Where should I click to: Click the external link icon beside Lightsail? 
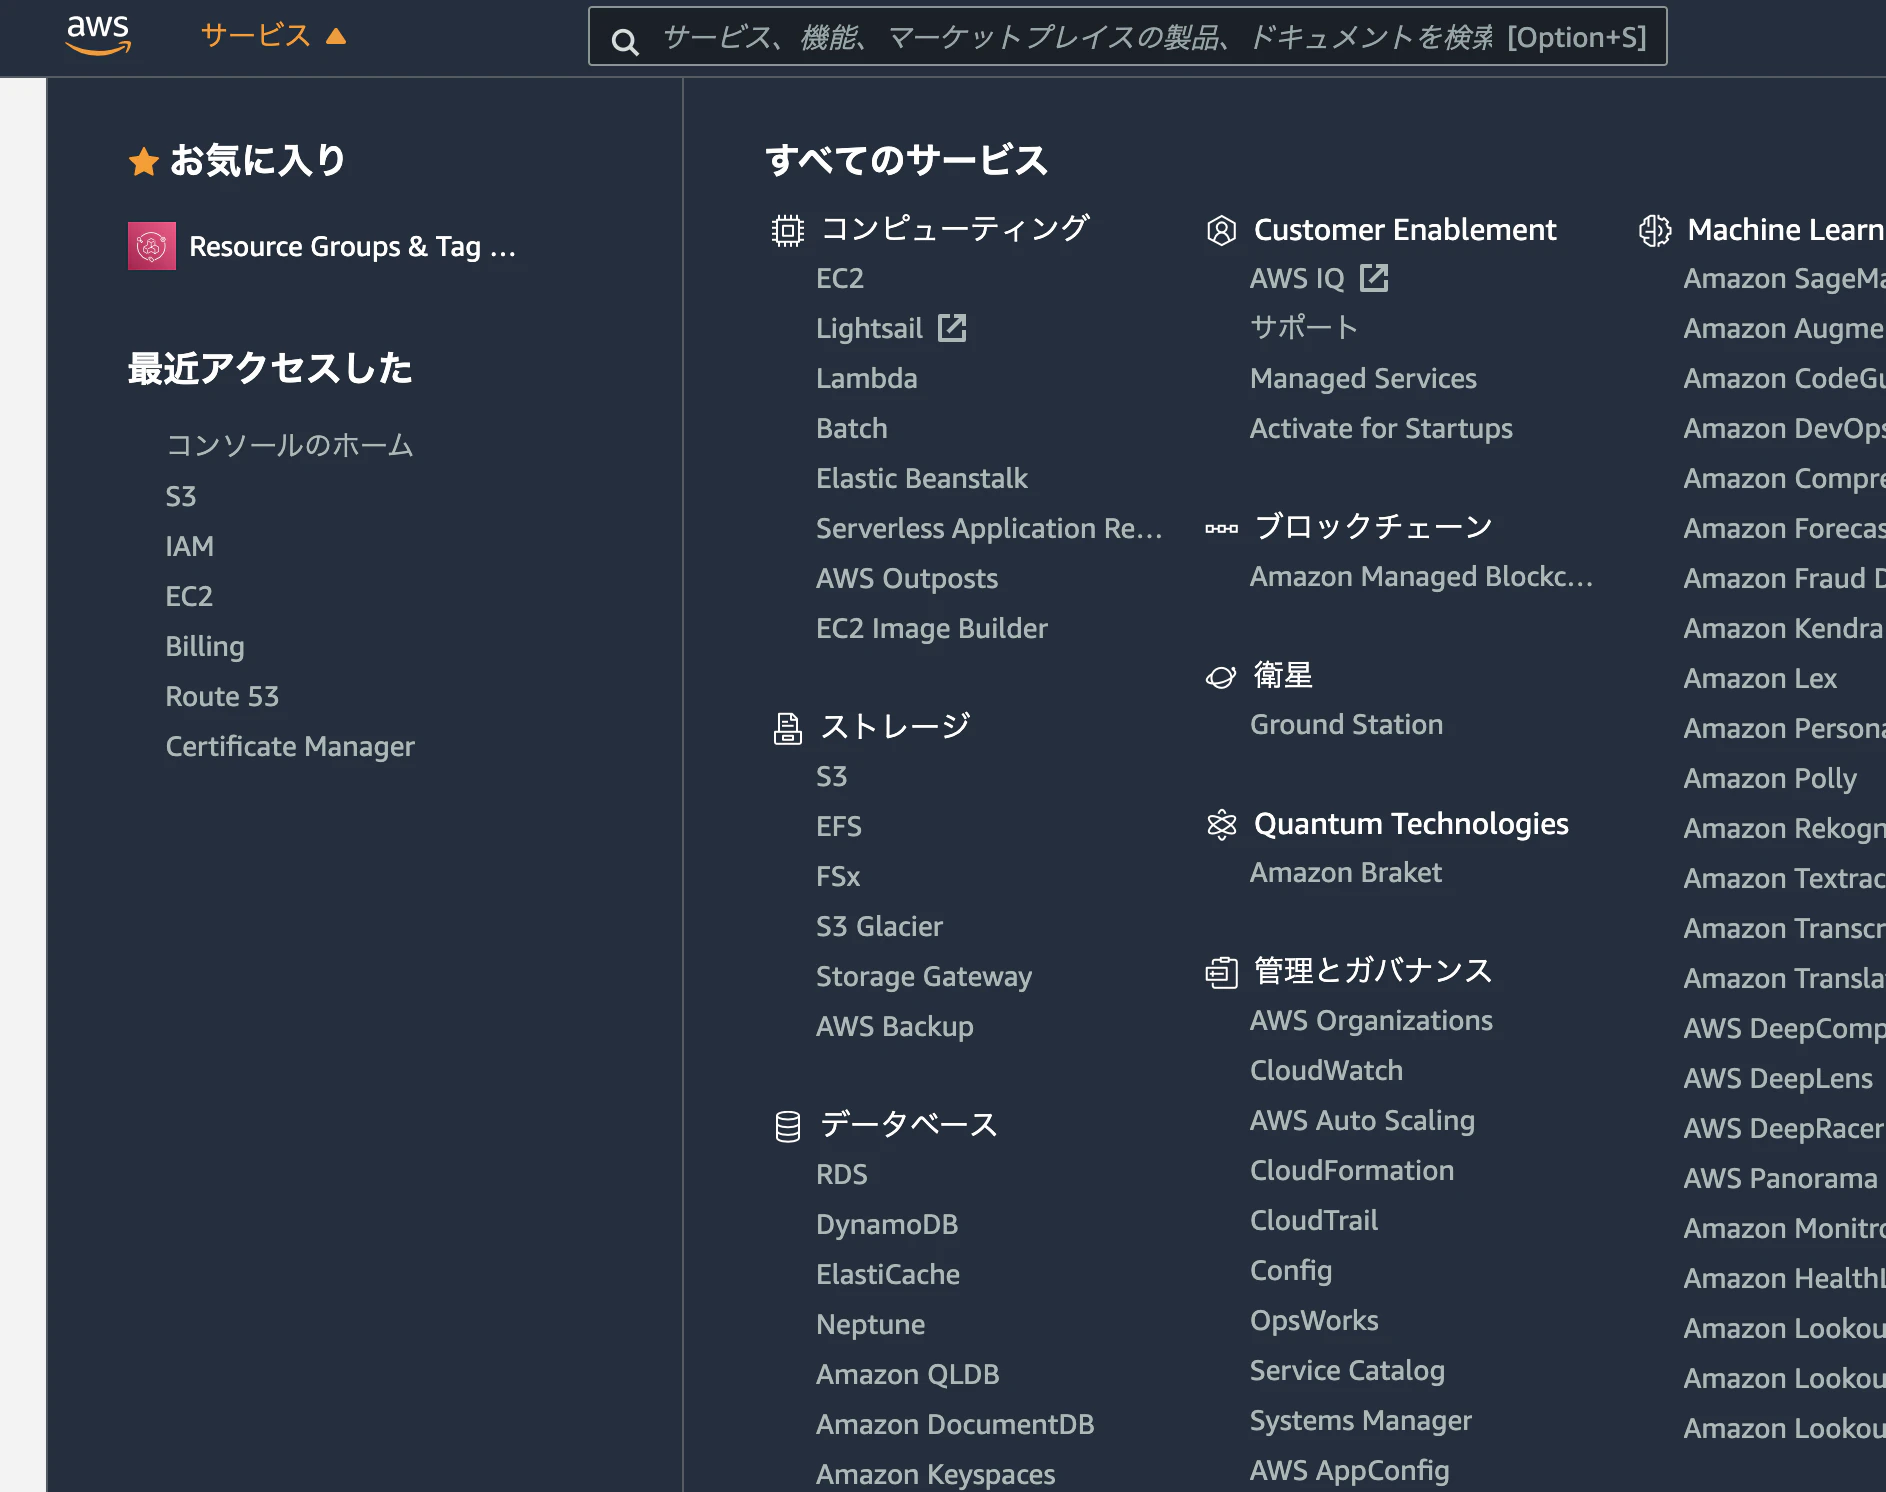click(x=952, y=328)
